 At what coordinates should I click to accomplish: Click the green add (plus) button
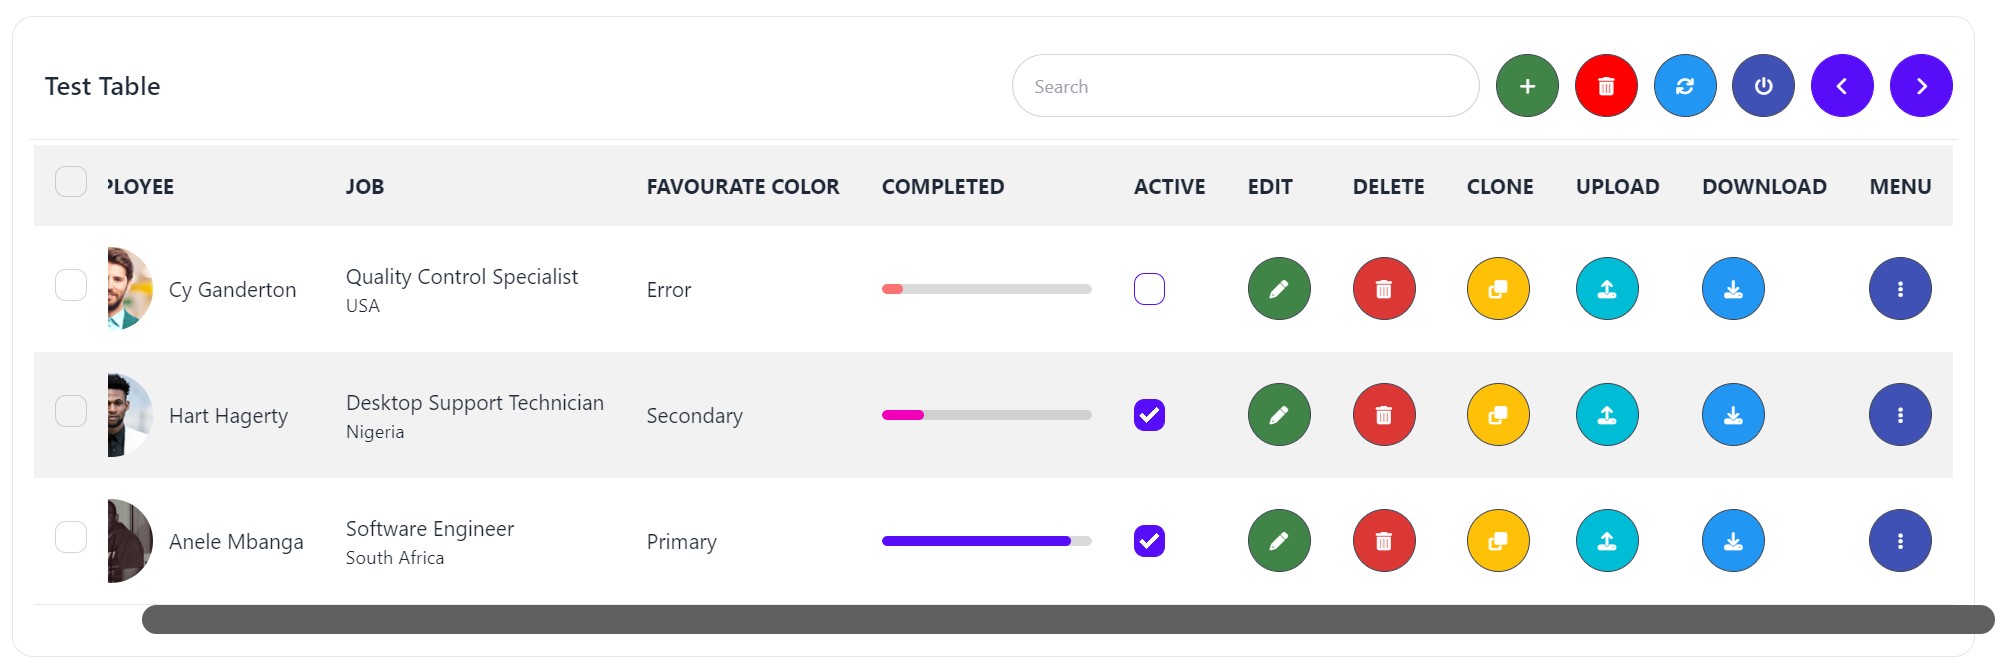[1527, 86]
